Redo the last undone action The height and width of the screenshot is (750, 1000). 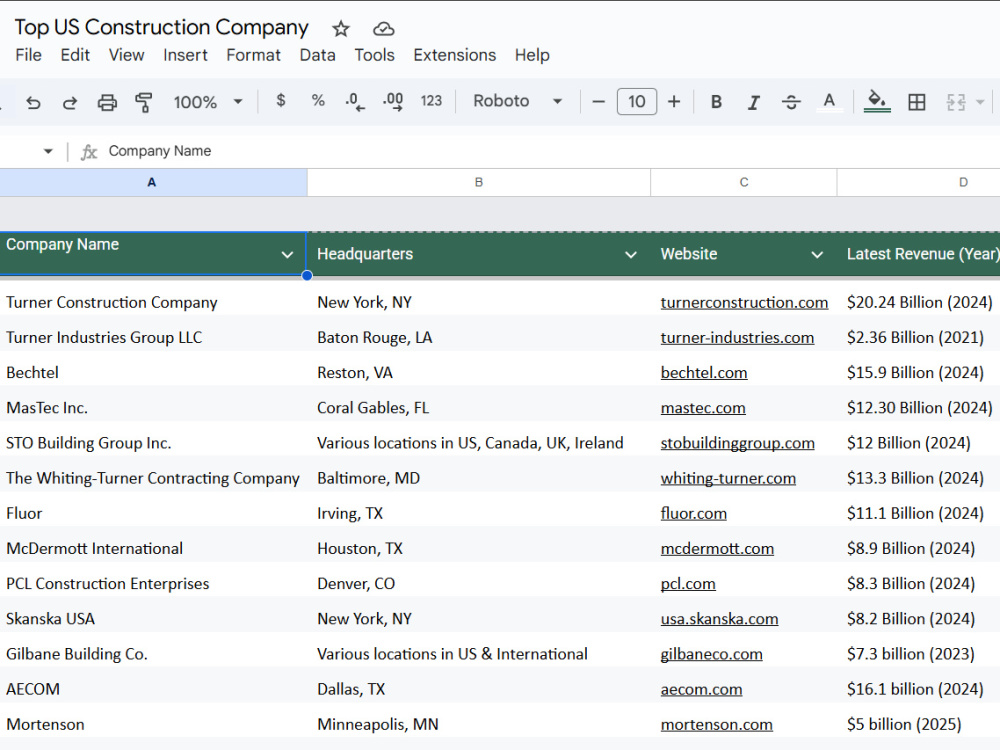(70, 102)
